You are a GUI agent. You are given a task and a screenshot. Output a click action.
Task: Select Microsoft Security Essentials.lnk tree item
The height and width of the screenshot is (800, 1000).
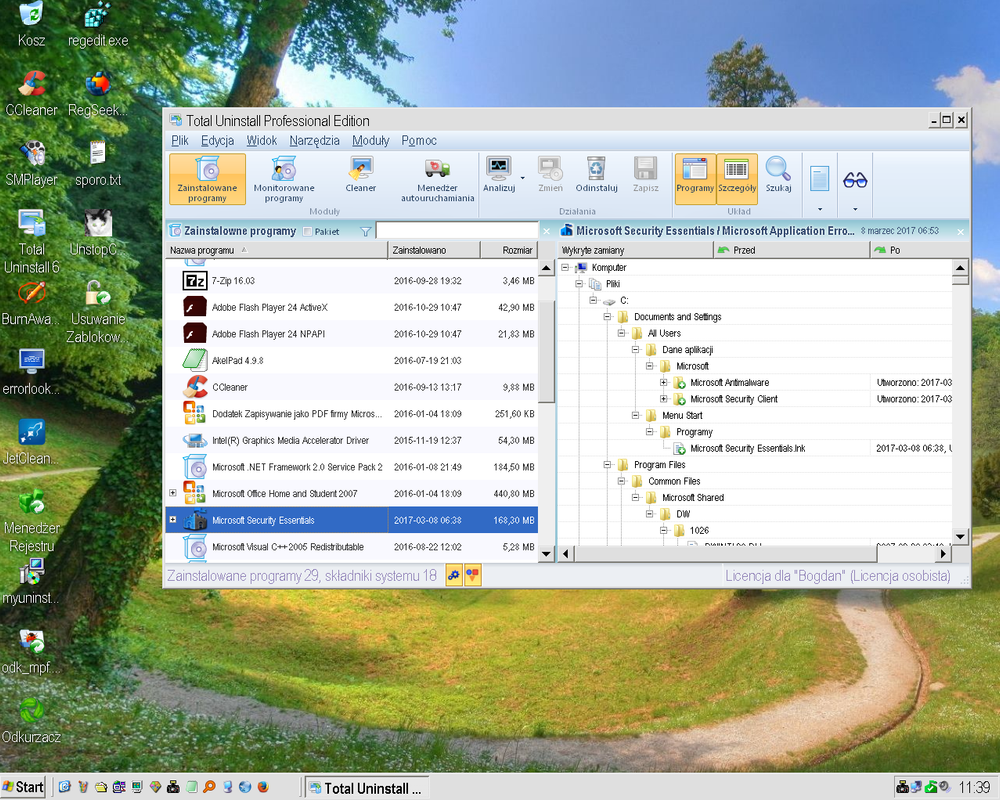point(747,448)
